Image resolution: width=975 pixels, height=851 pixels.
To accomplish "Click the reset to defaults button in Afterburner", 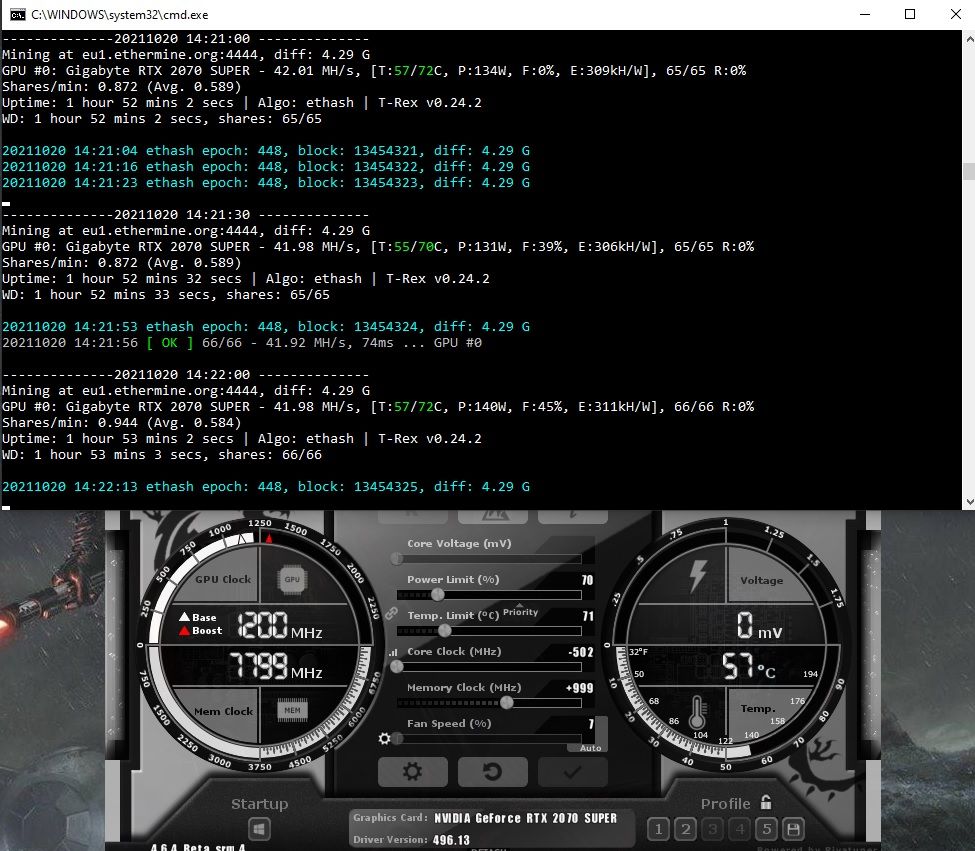I will (x=492, y=771).
